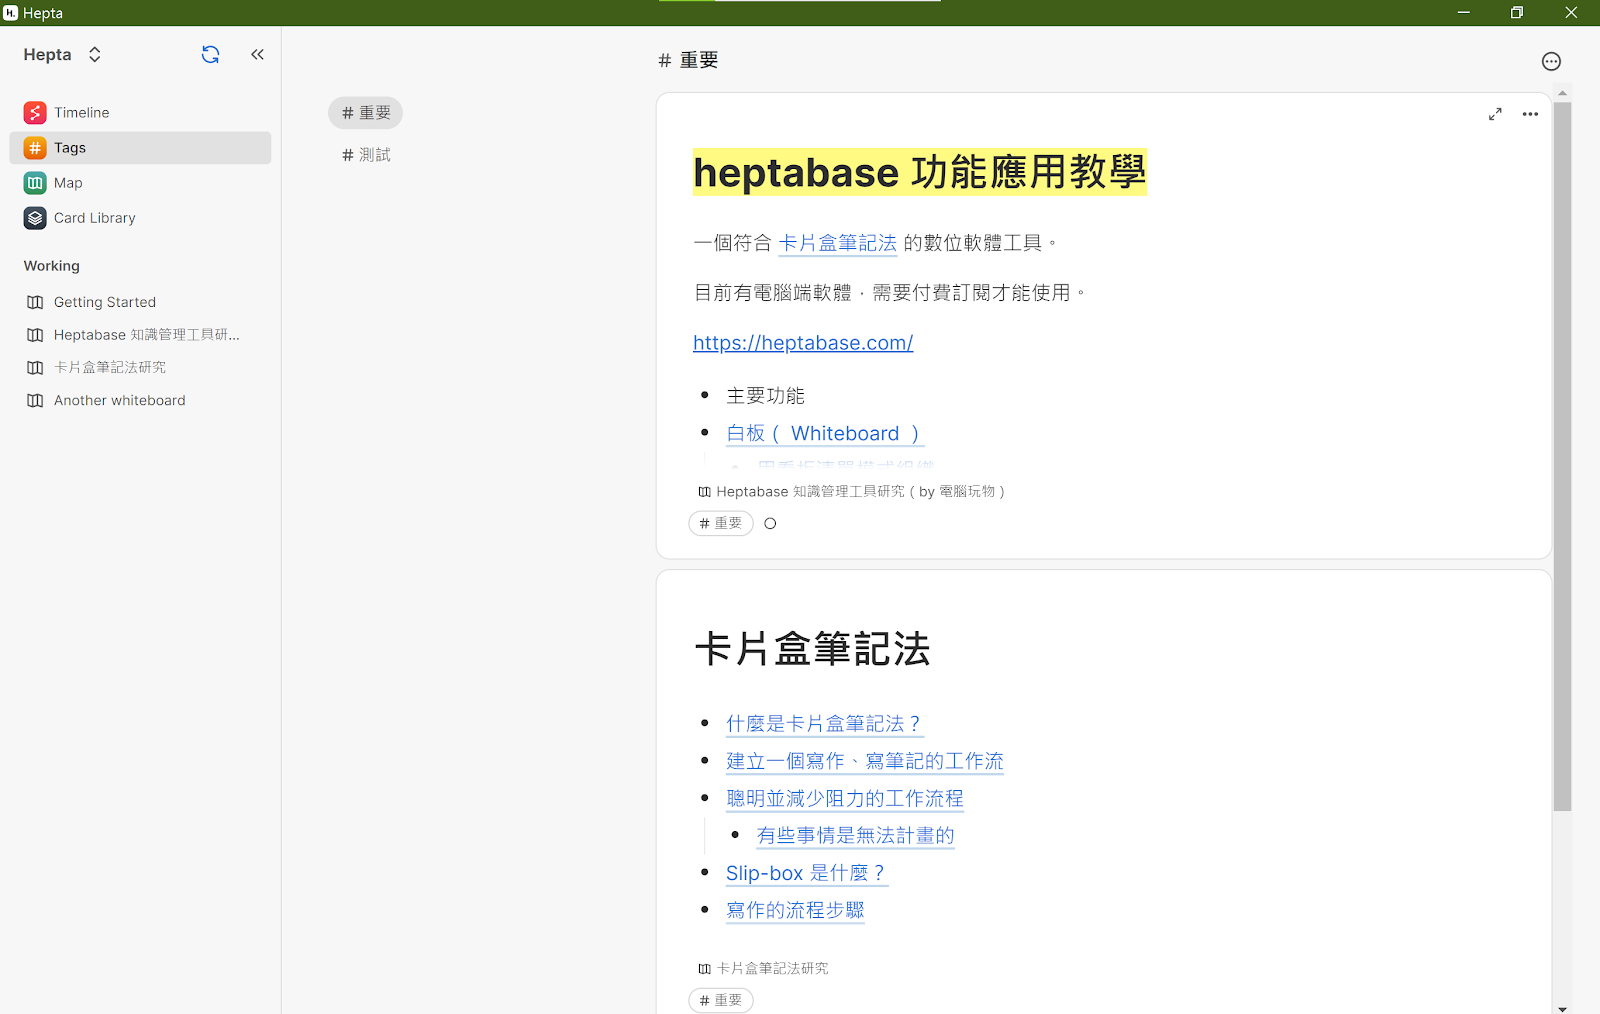Click the heptabase 功能應用教學 card title
This screenshot has width=1600, height=1014.
tap(920, 172)
